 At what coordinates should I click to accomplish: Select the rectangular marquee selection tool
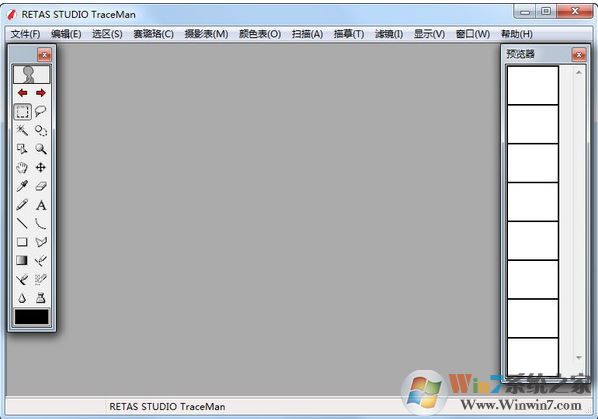[x=22, y=111]
